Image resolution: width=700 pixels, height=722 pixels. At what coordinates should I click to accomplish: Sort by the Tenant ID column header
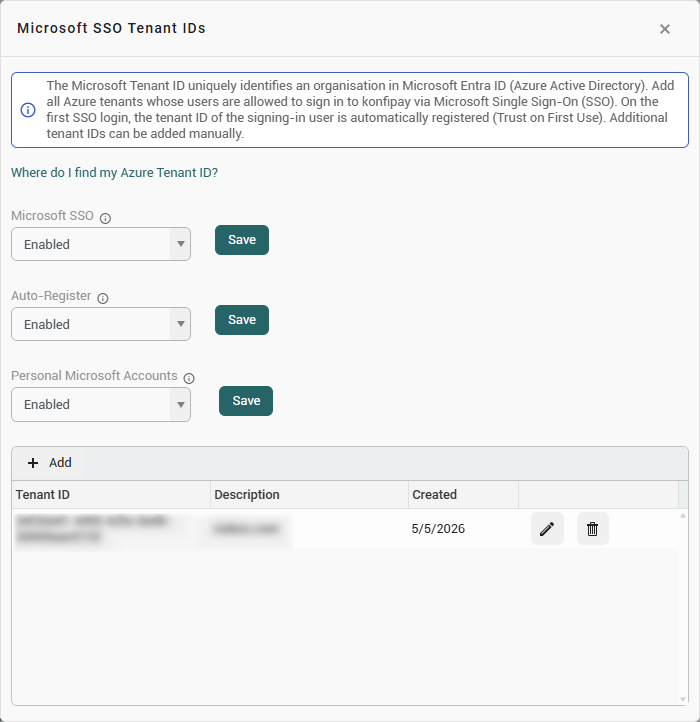point(111,495)
